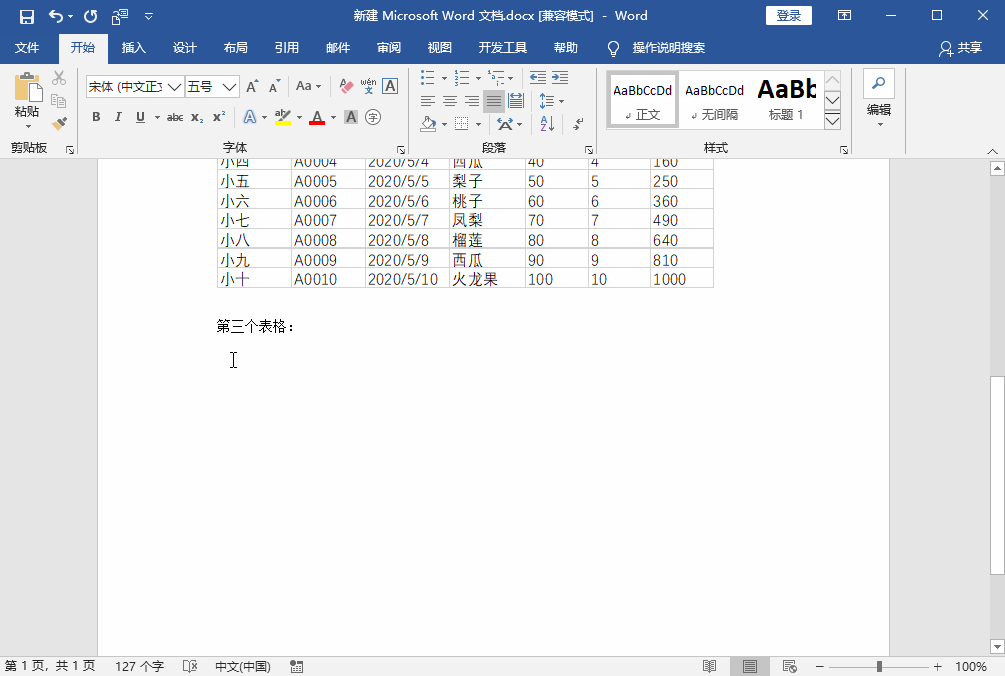Apply red font color
This screenshot has width=1005, height=676.
(x=317, y=117)
